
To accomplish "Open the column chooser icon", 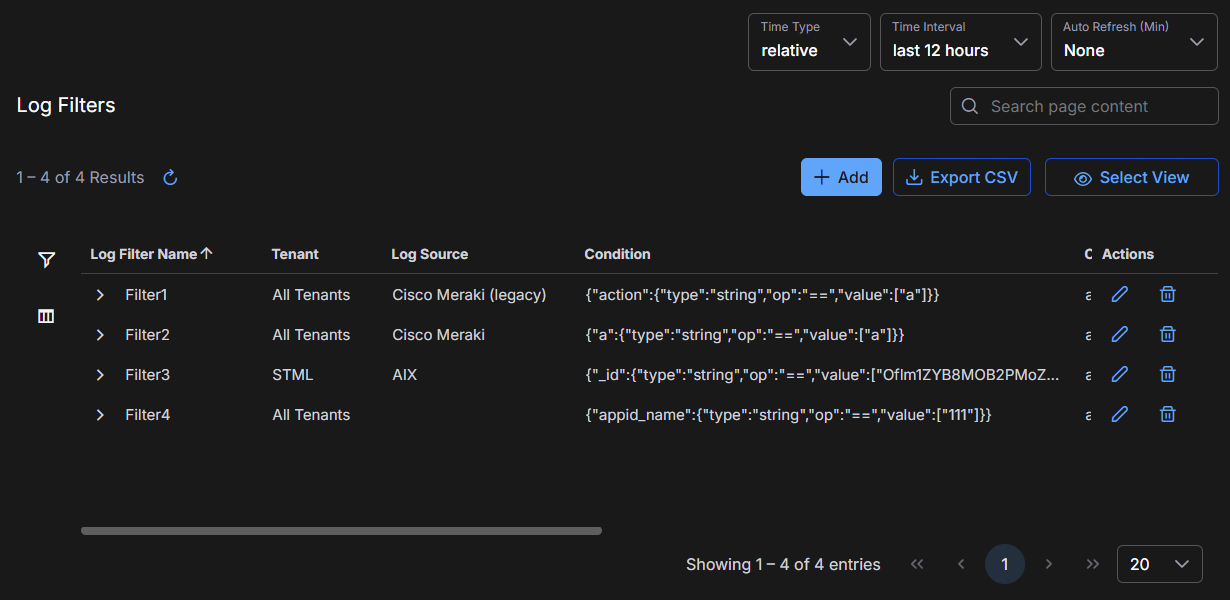I will [x=46, y=316].
